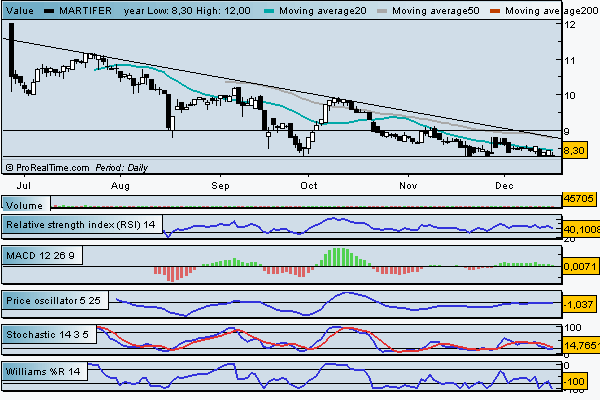600x400 pixels.
Task: Click the Stochastic axis value 100
Action: [573, 327]
